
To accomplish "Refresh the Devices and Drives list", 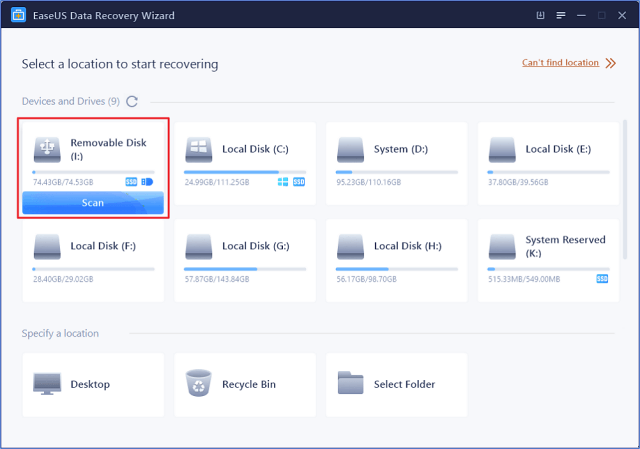I will [x=132, y=101].
